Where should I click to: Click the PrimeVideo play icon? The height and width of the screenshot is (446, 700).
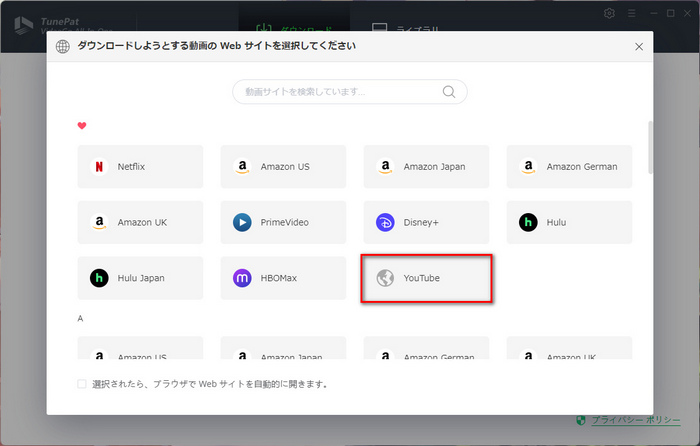pos(242,222)
